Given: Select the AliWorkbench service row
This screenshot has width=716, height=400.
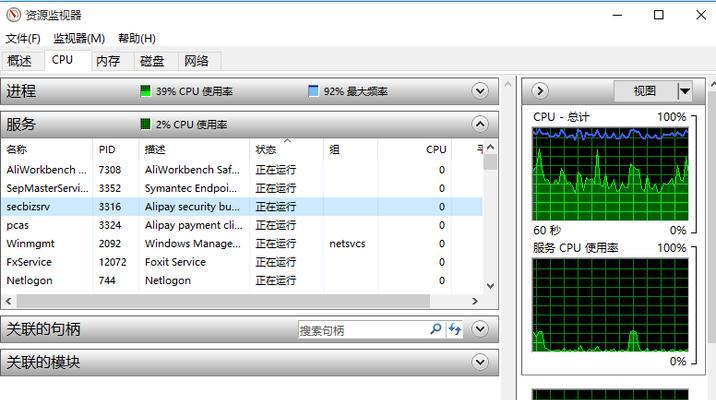Looking at the screenshot, I should coord(242,170).
